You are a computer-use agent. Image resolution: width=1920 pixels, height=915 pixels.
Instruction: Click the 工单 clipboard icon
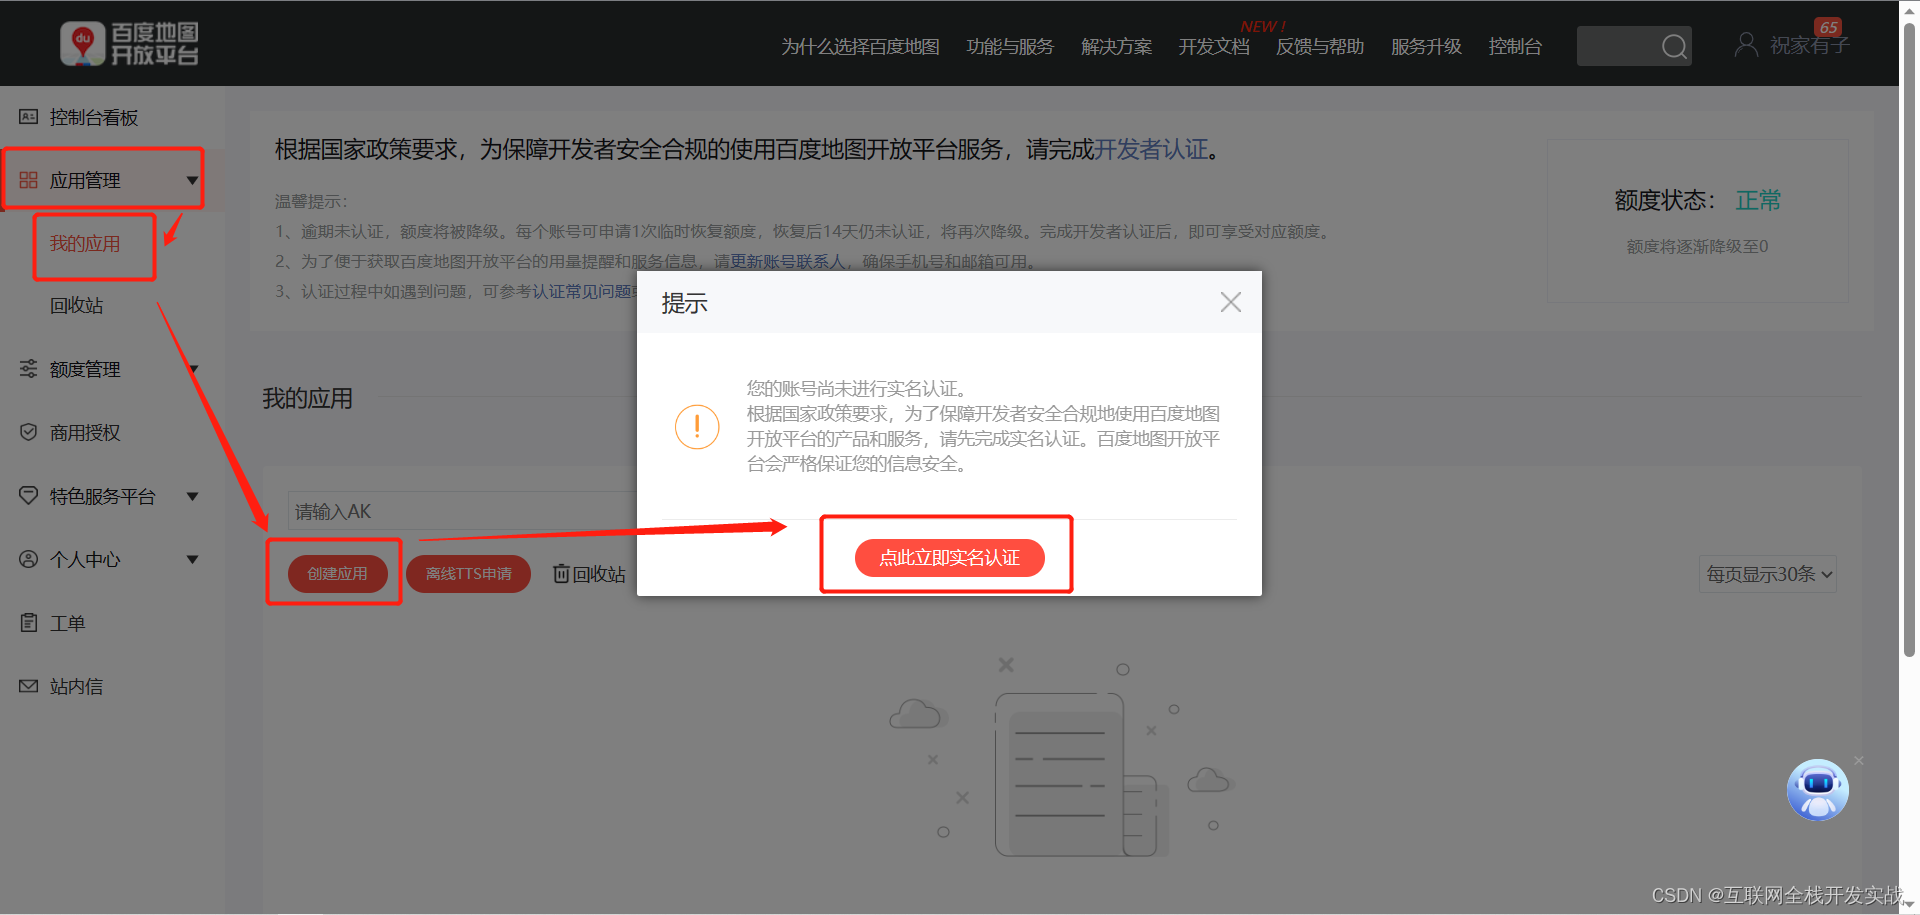point(29,622)
